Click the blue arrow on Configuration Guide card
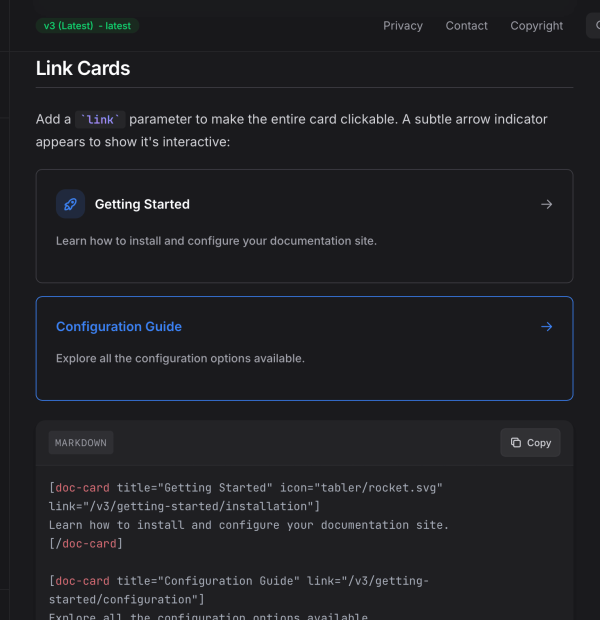600x620 pixels. (546, 326)
